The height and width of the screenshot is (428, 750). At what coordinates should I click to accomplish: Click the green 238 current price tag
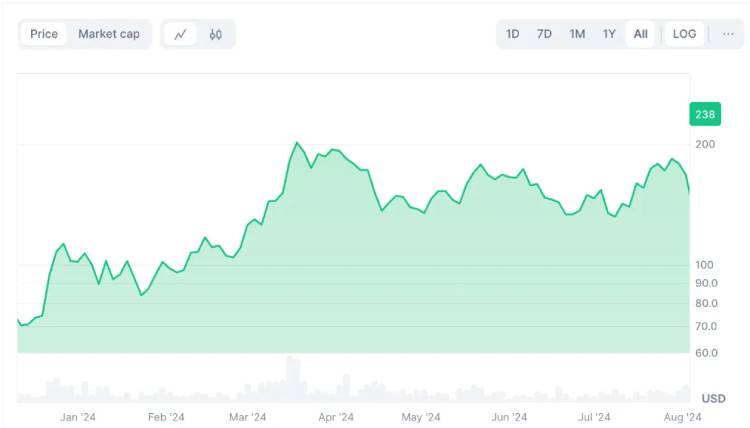pyautogui.click(x=705, y=115)
